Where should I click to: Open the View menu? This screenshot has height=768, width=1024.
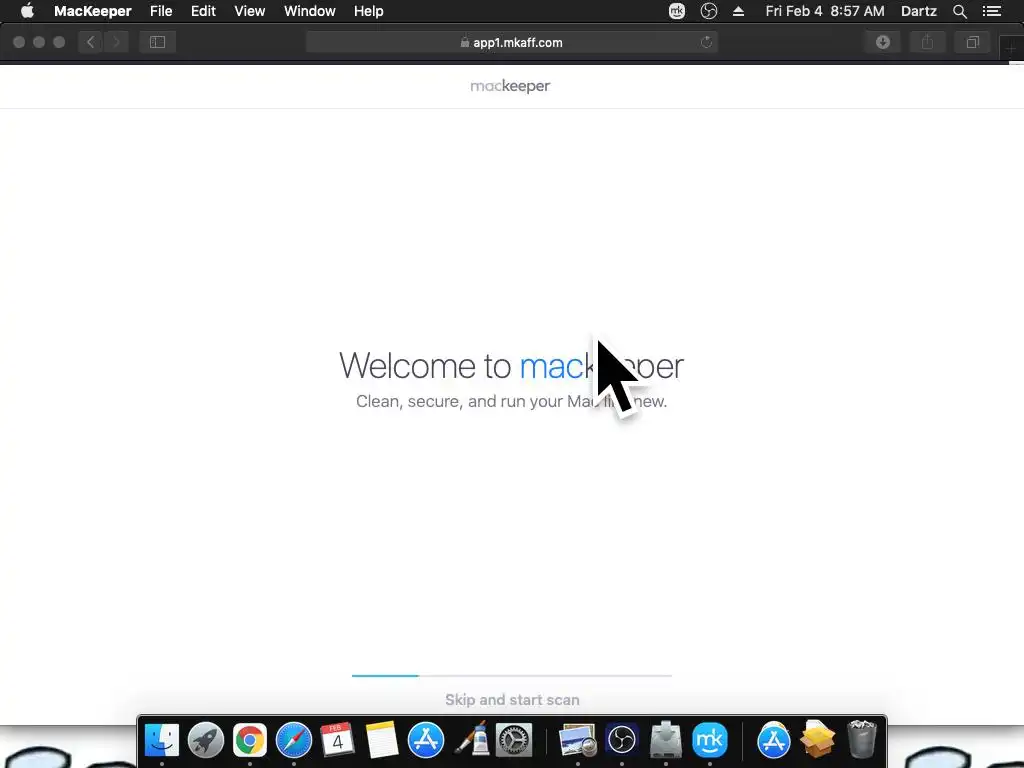point(249,11)
